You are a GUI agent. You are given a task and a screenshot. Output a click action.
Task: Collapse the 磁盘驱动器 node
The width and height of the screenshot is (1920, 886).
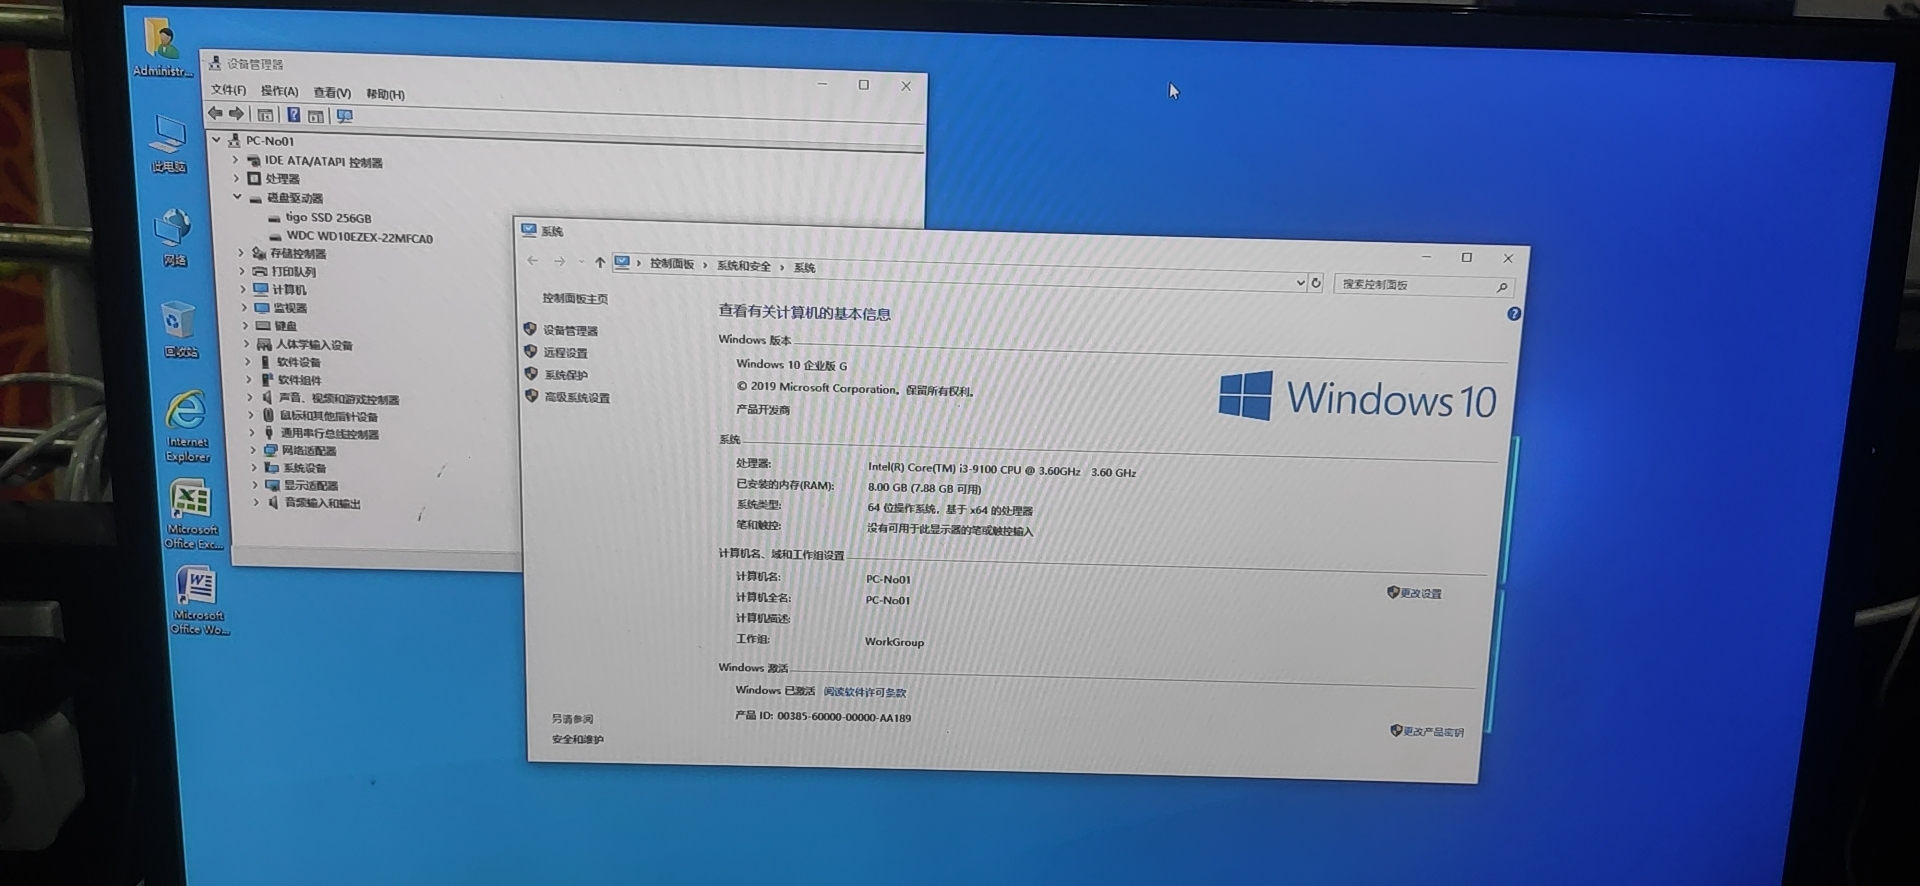(x=238, y=197)
